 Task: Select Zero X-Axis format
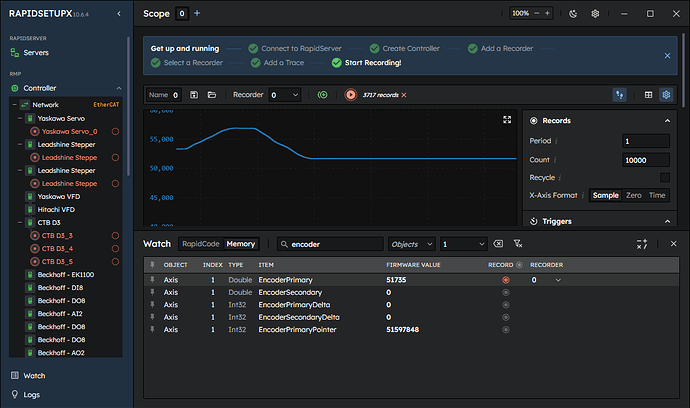[634, 195]
